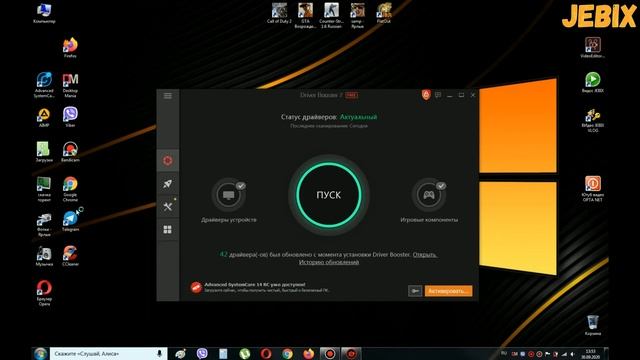The width and height of the screenshot is (640, 360).
Task: Select the Компьютер desktop icon
Action: point(44,13)
